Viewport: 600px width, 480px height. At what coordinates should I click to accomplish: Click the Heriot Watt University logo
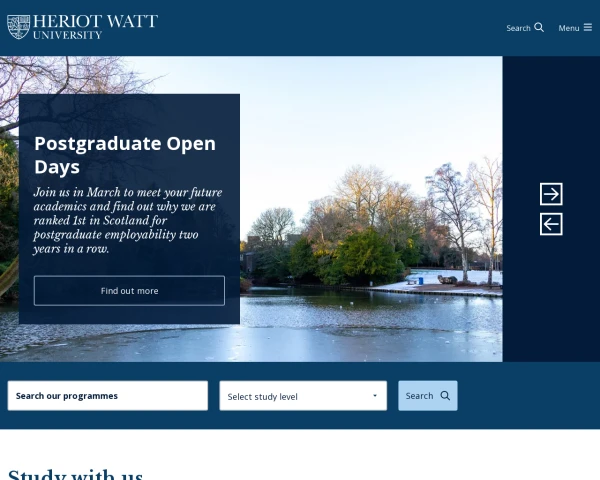82,27
